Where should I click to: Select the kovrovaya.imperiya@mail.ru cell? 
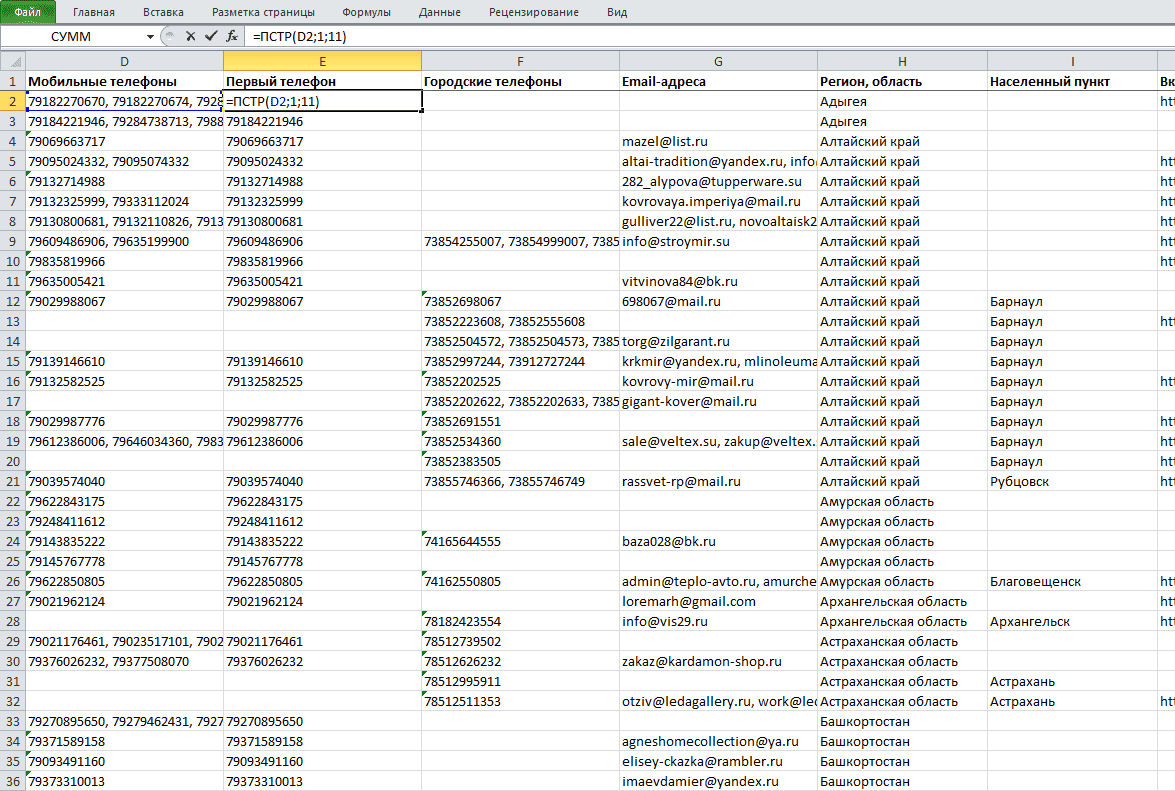718,201
